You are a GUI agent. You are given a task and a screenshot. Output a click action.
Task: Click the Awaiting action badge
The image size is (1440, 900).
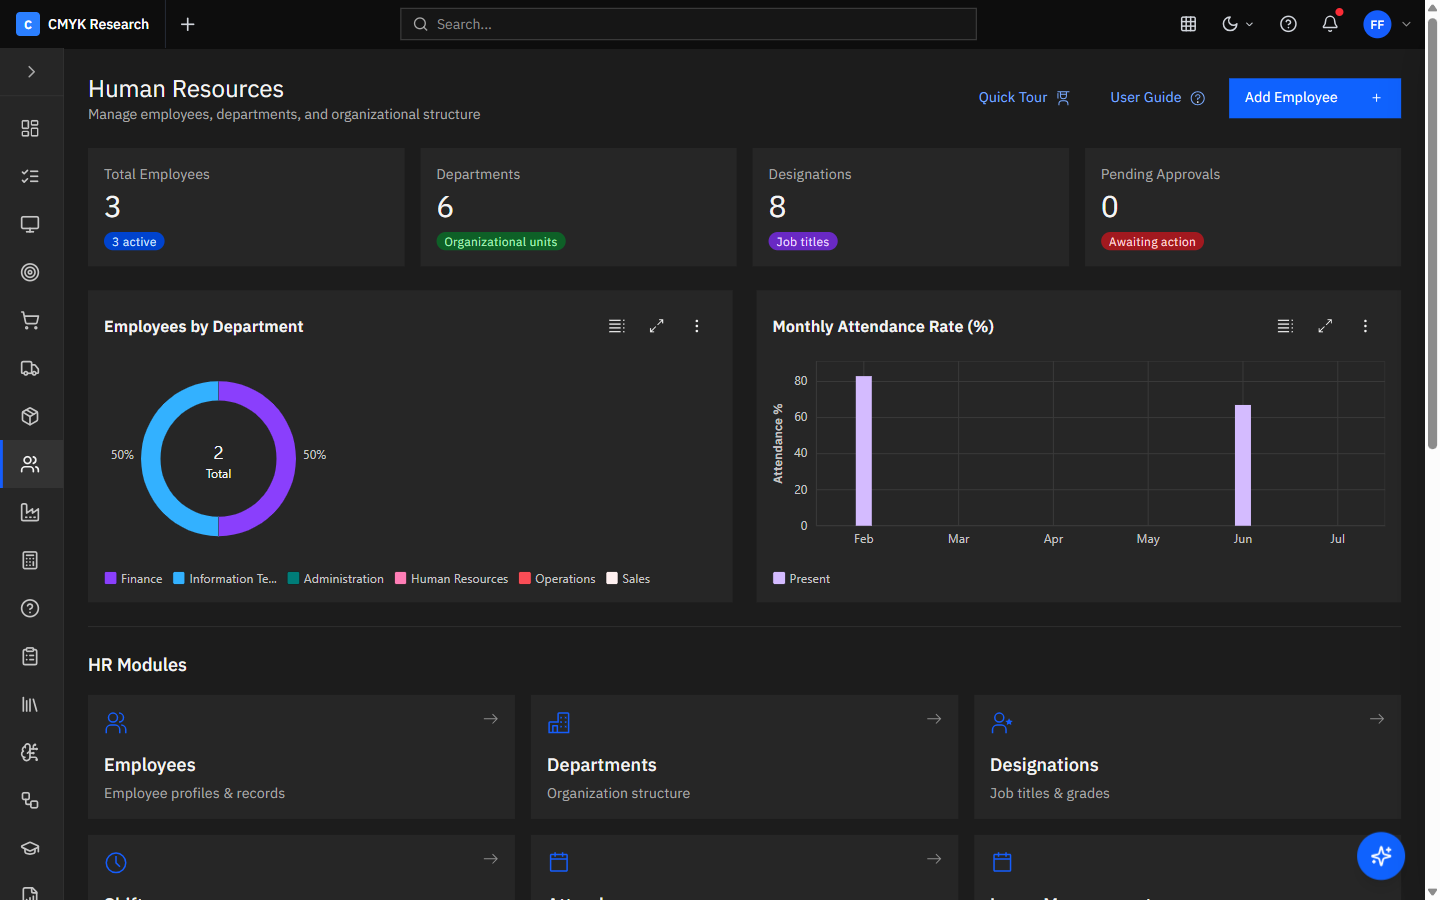point(1152,242)
